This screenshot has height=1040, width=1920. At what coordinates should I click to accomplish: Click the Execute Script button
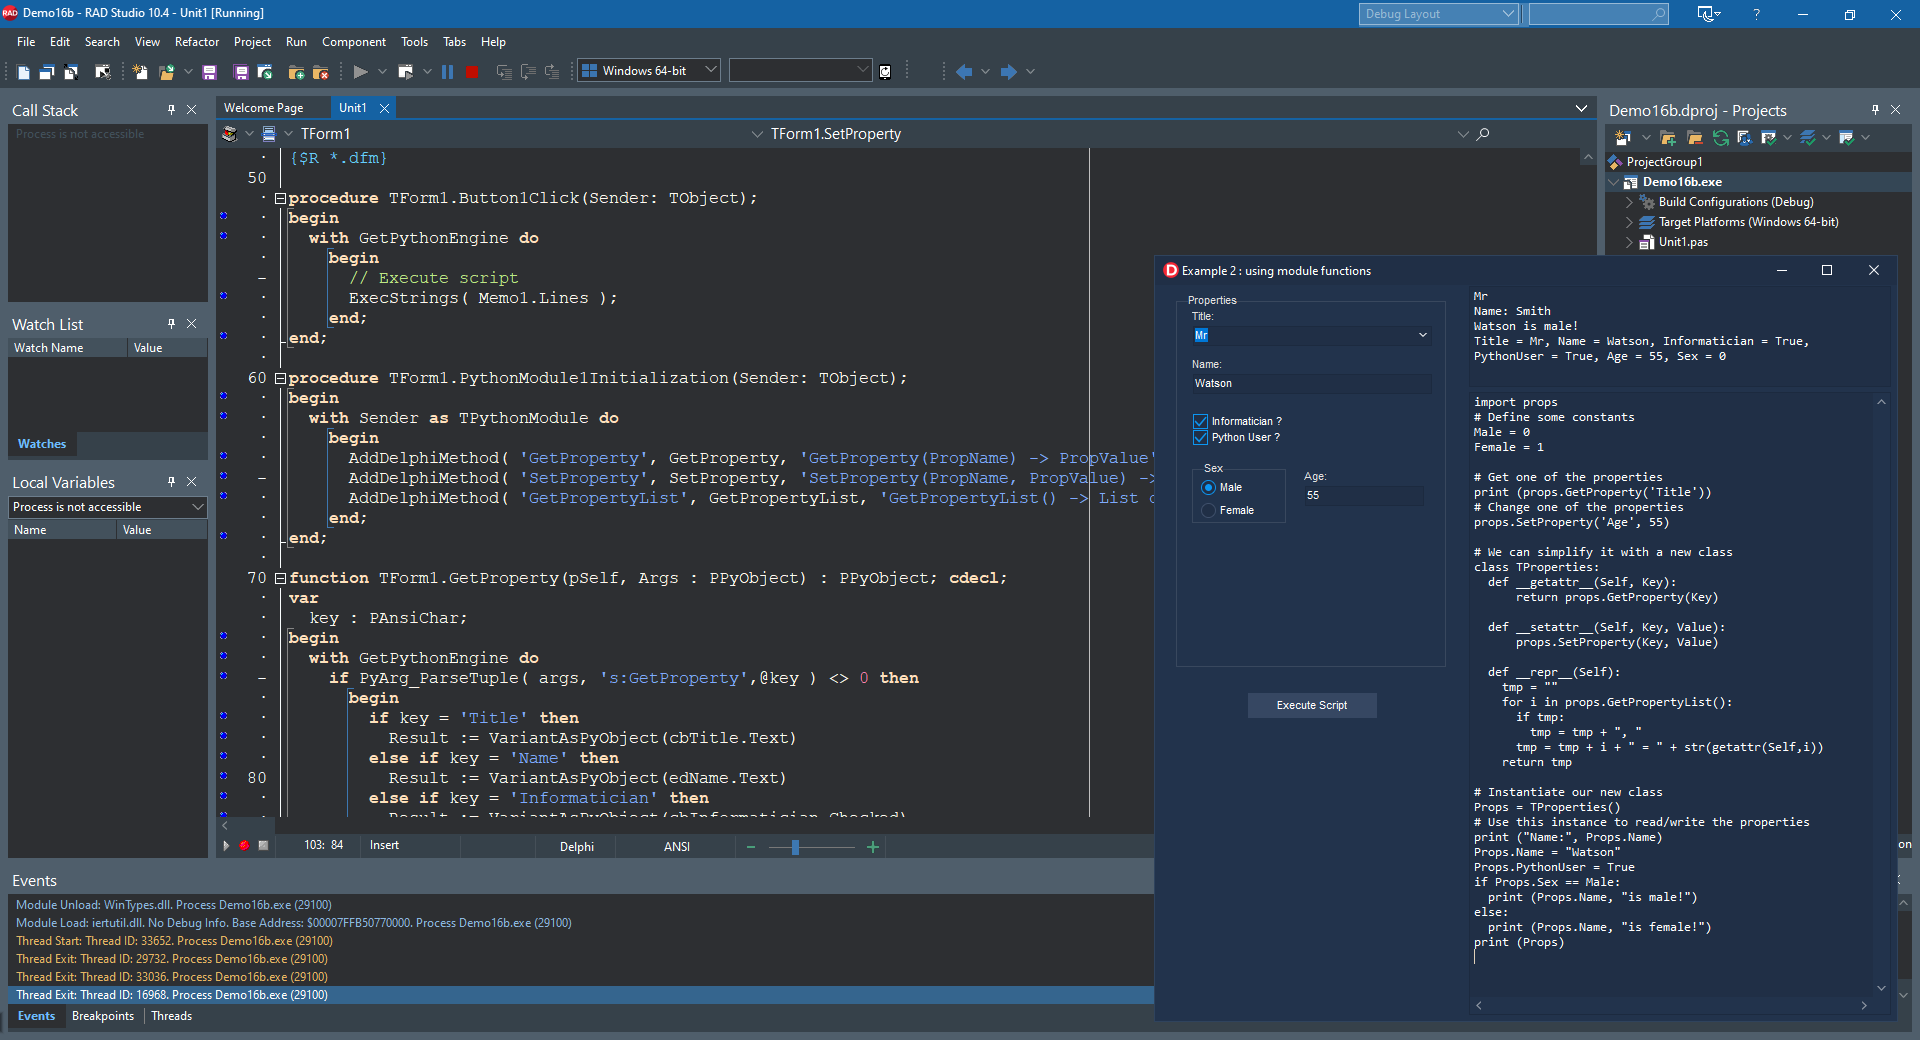coord(1312,706)
